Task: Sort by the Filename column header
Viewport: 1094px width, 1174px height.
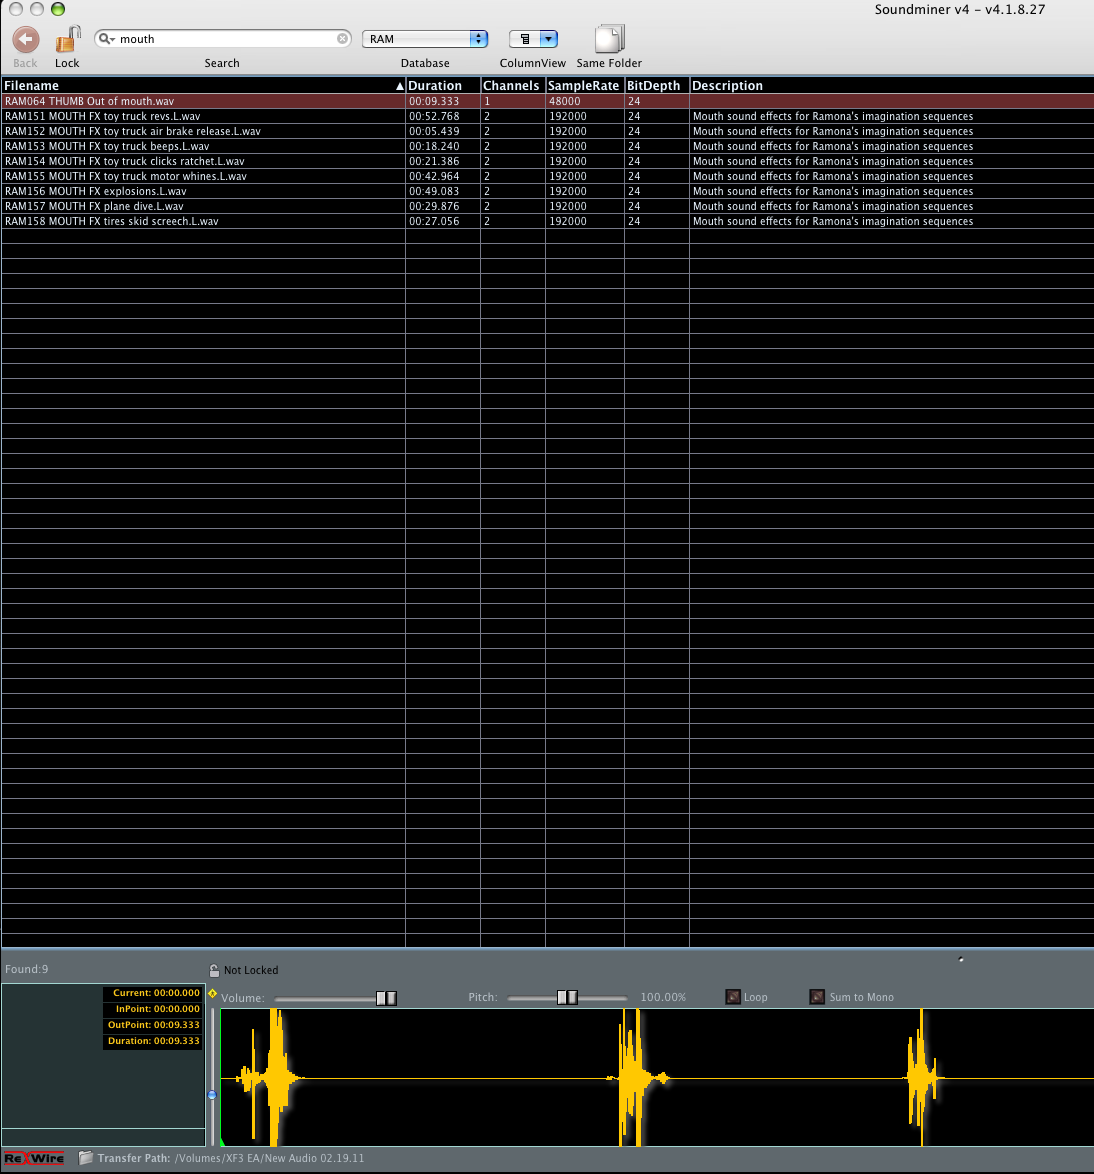Action: pos(203,85)
